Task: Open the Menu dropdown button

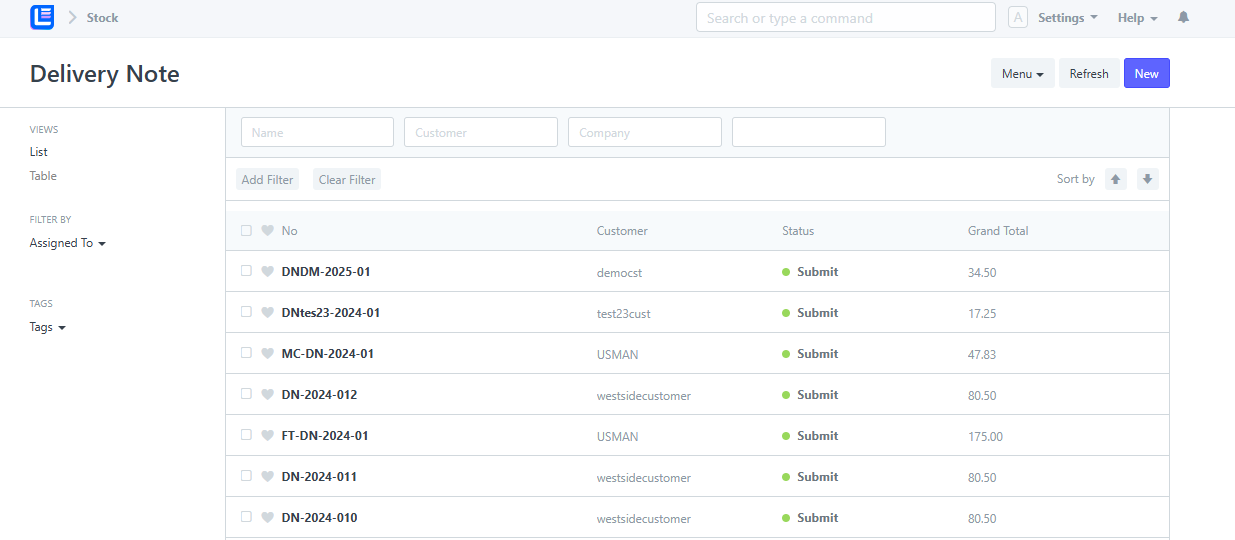Action: click(x=1022, y=73)
